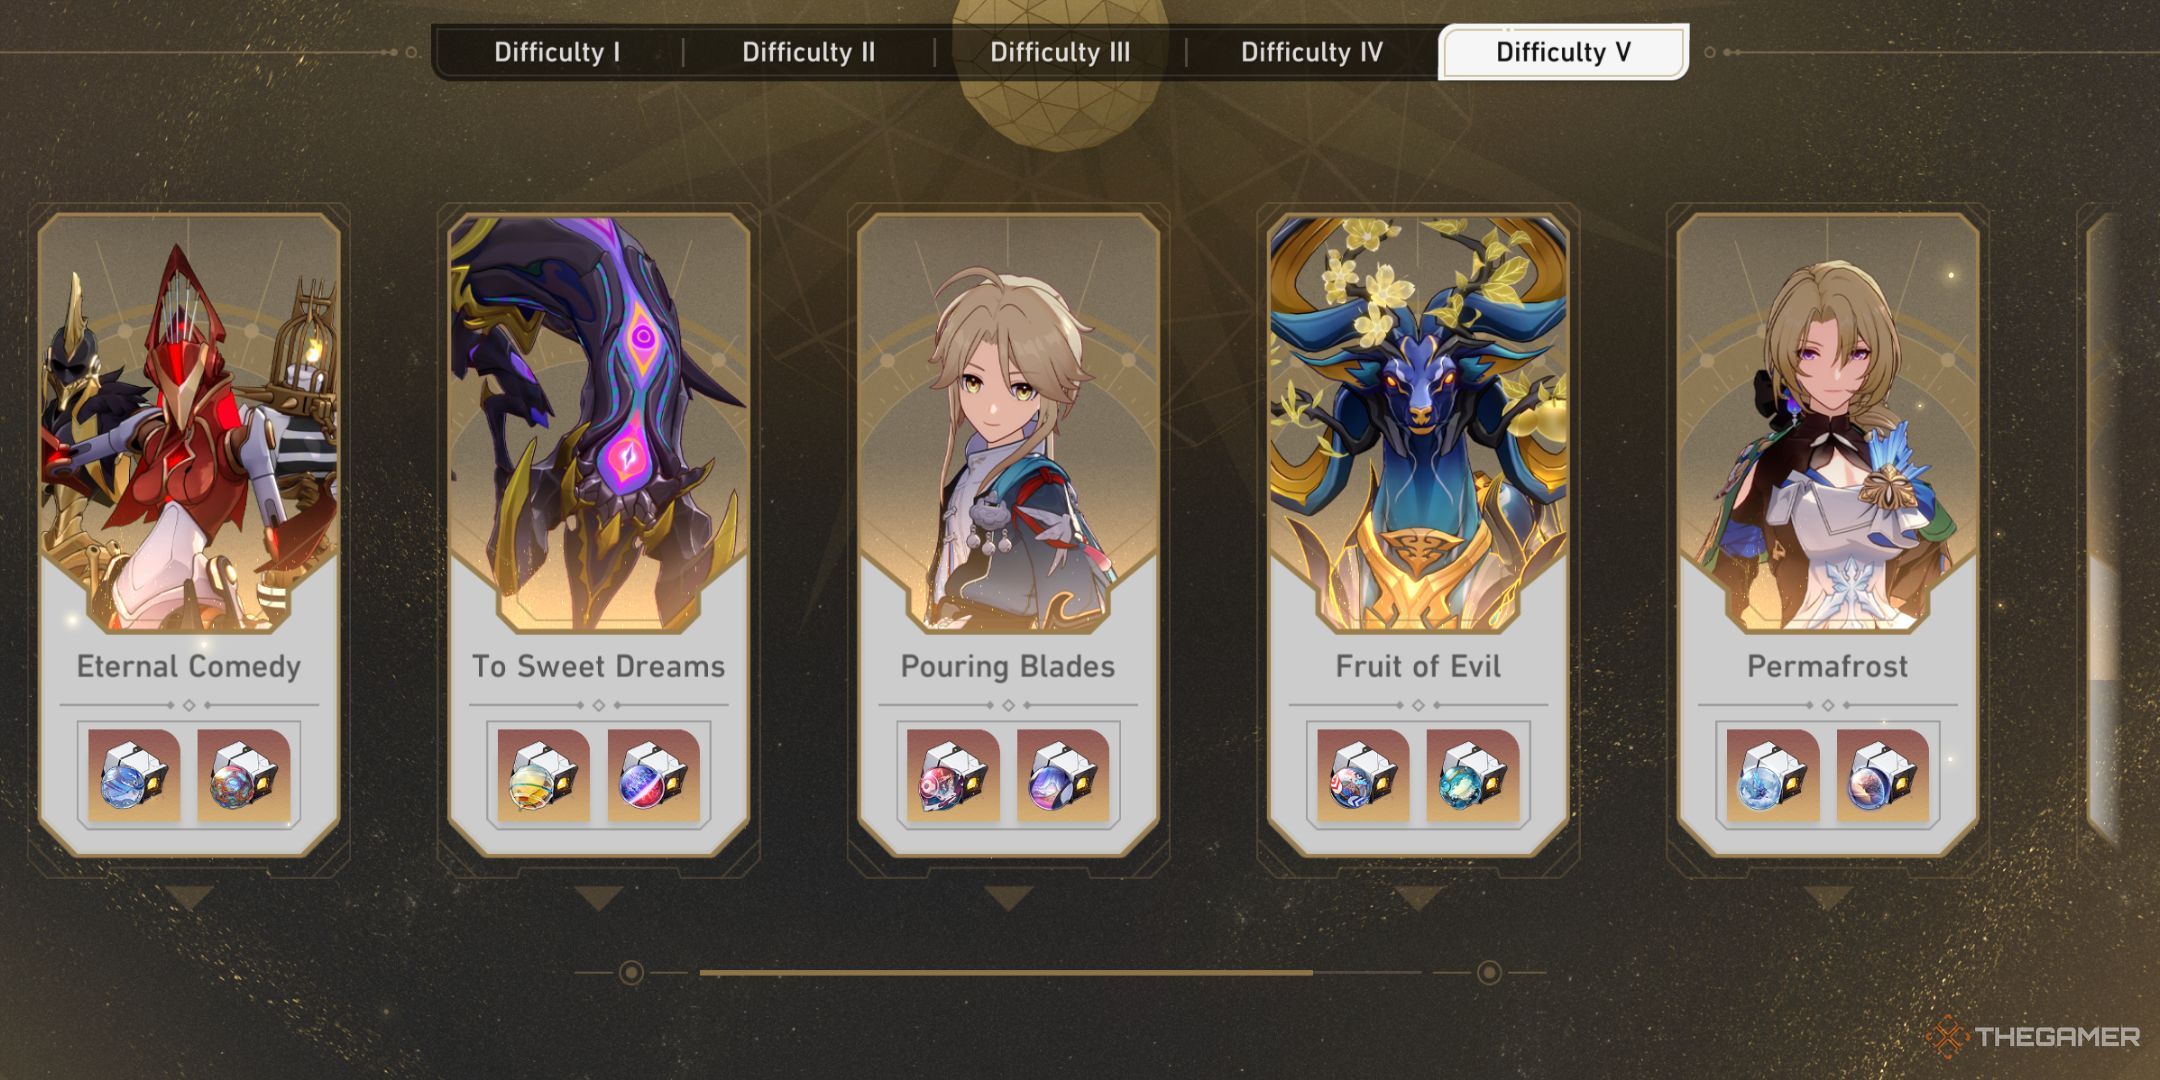Switch to Difficulty I tab
Viewport: 2160px width, 1080px height.
[x=557, y=52]
